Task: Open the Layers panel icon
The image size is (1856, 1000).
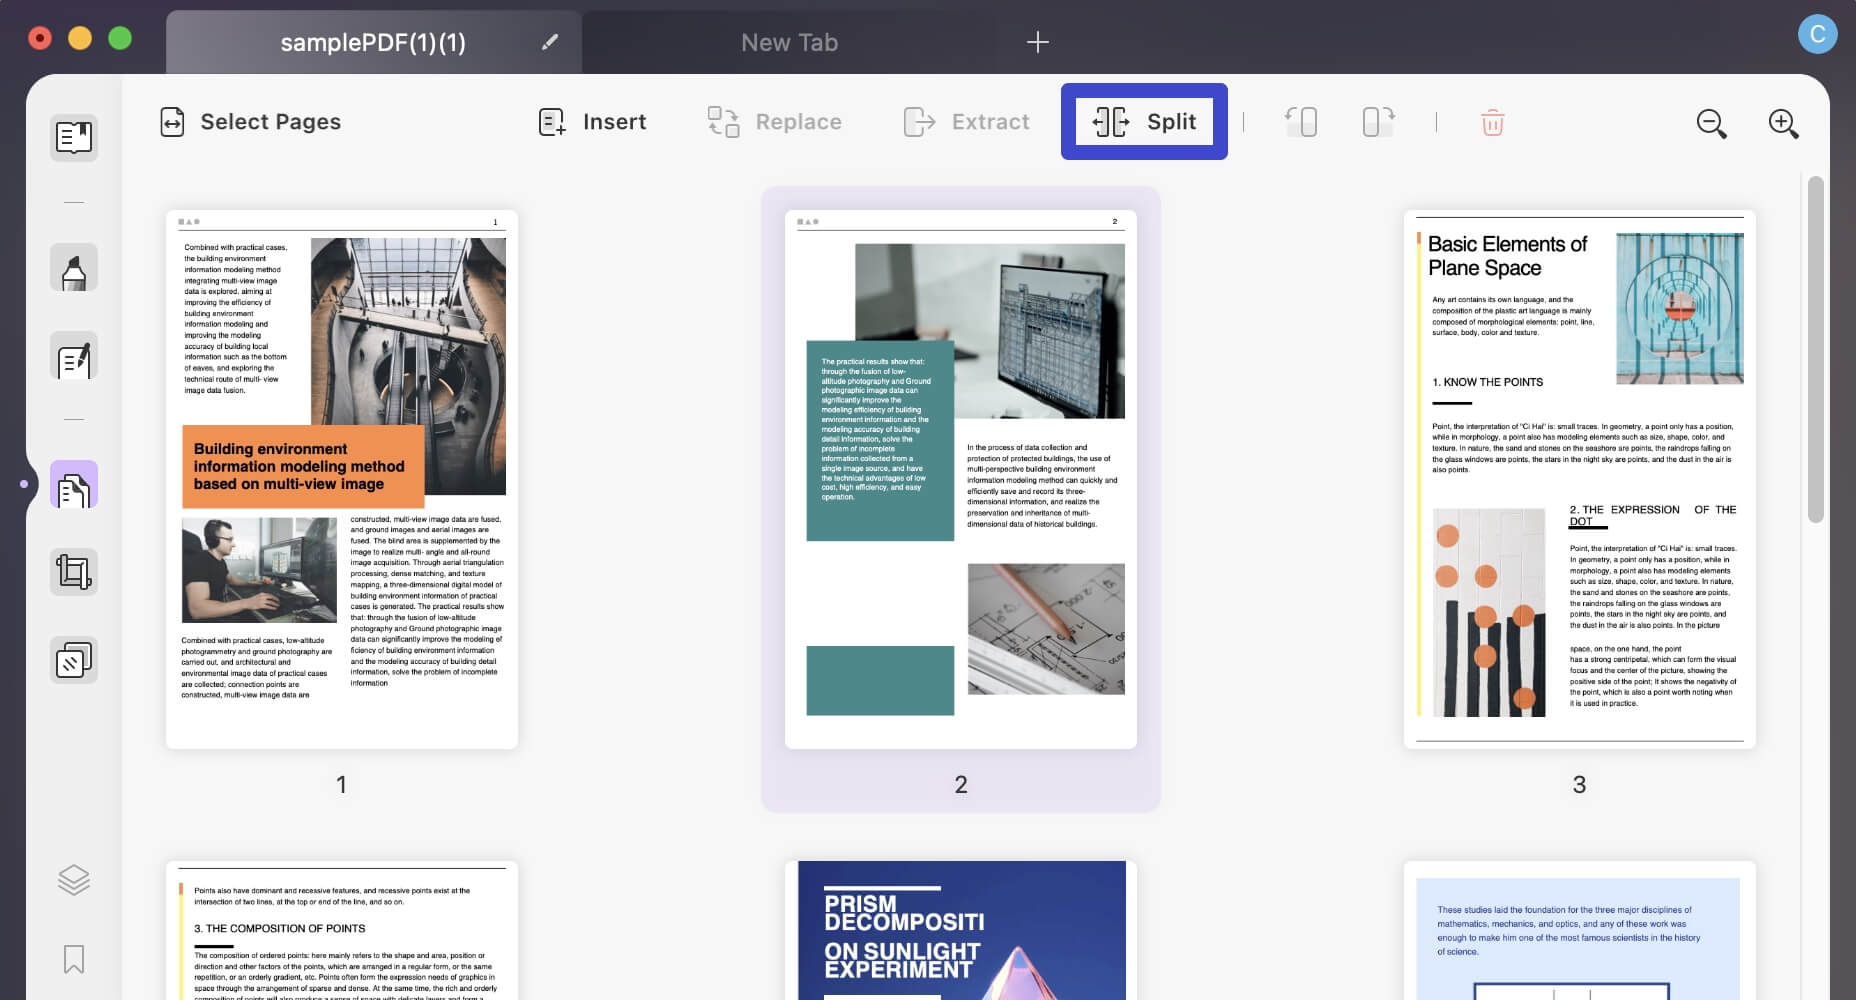Action: tap(74, 880)
